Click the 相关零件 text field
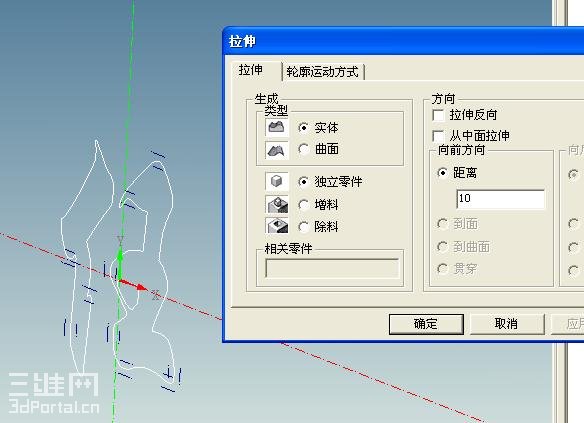Screen dimensions: 584x423 point(331,268)
